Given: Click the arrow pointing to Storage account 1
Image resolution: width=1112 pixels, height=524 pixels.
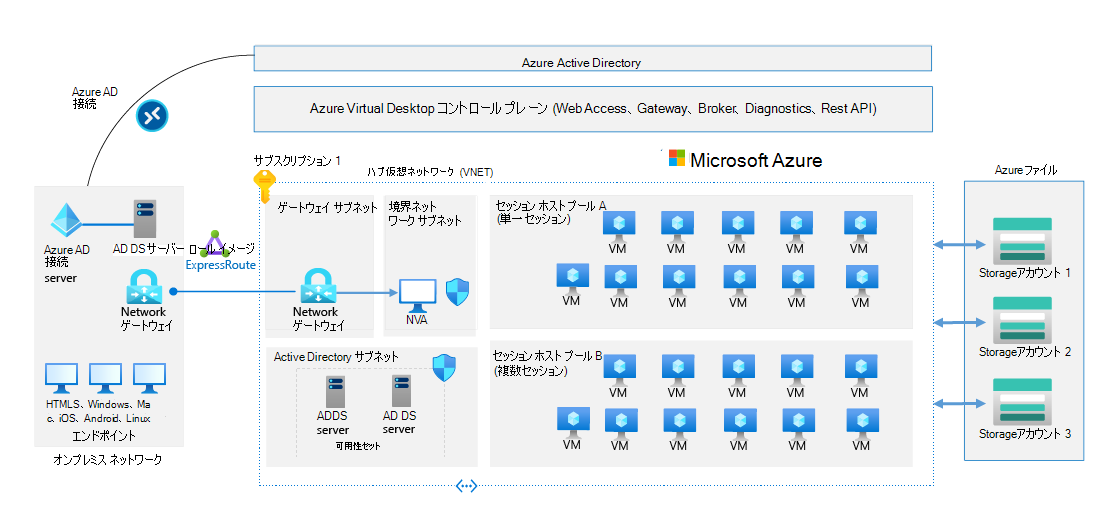Looking at the screenshot, I should 961,245.
